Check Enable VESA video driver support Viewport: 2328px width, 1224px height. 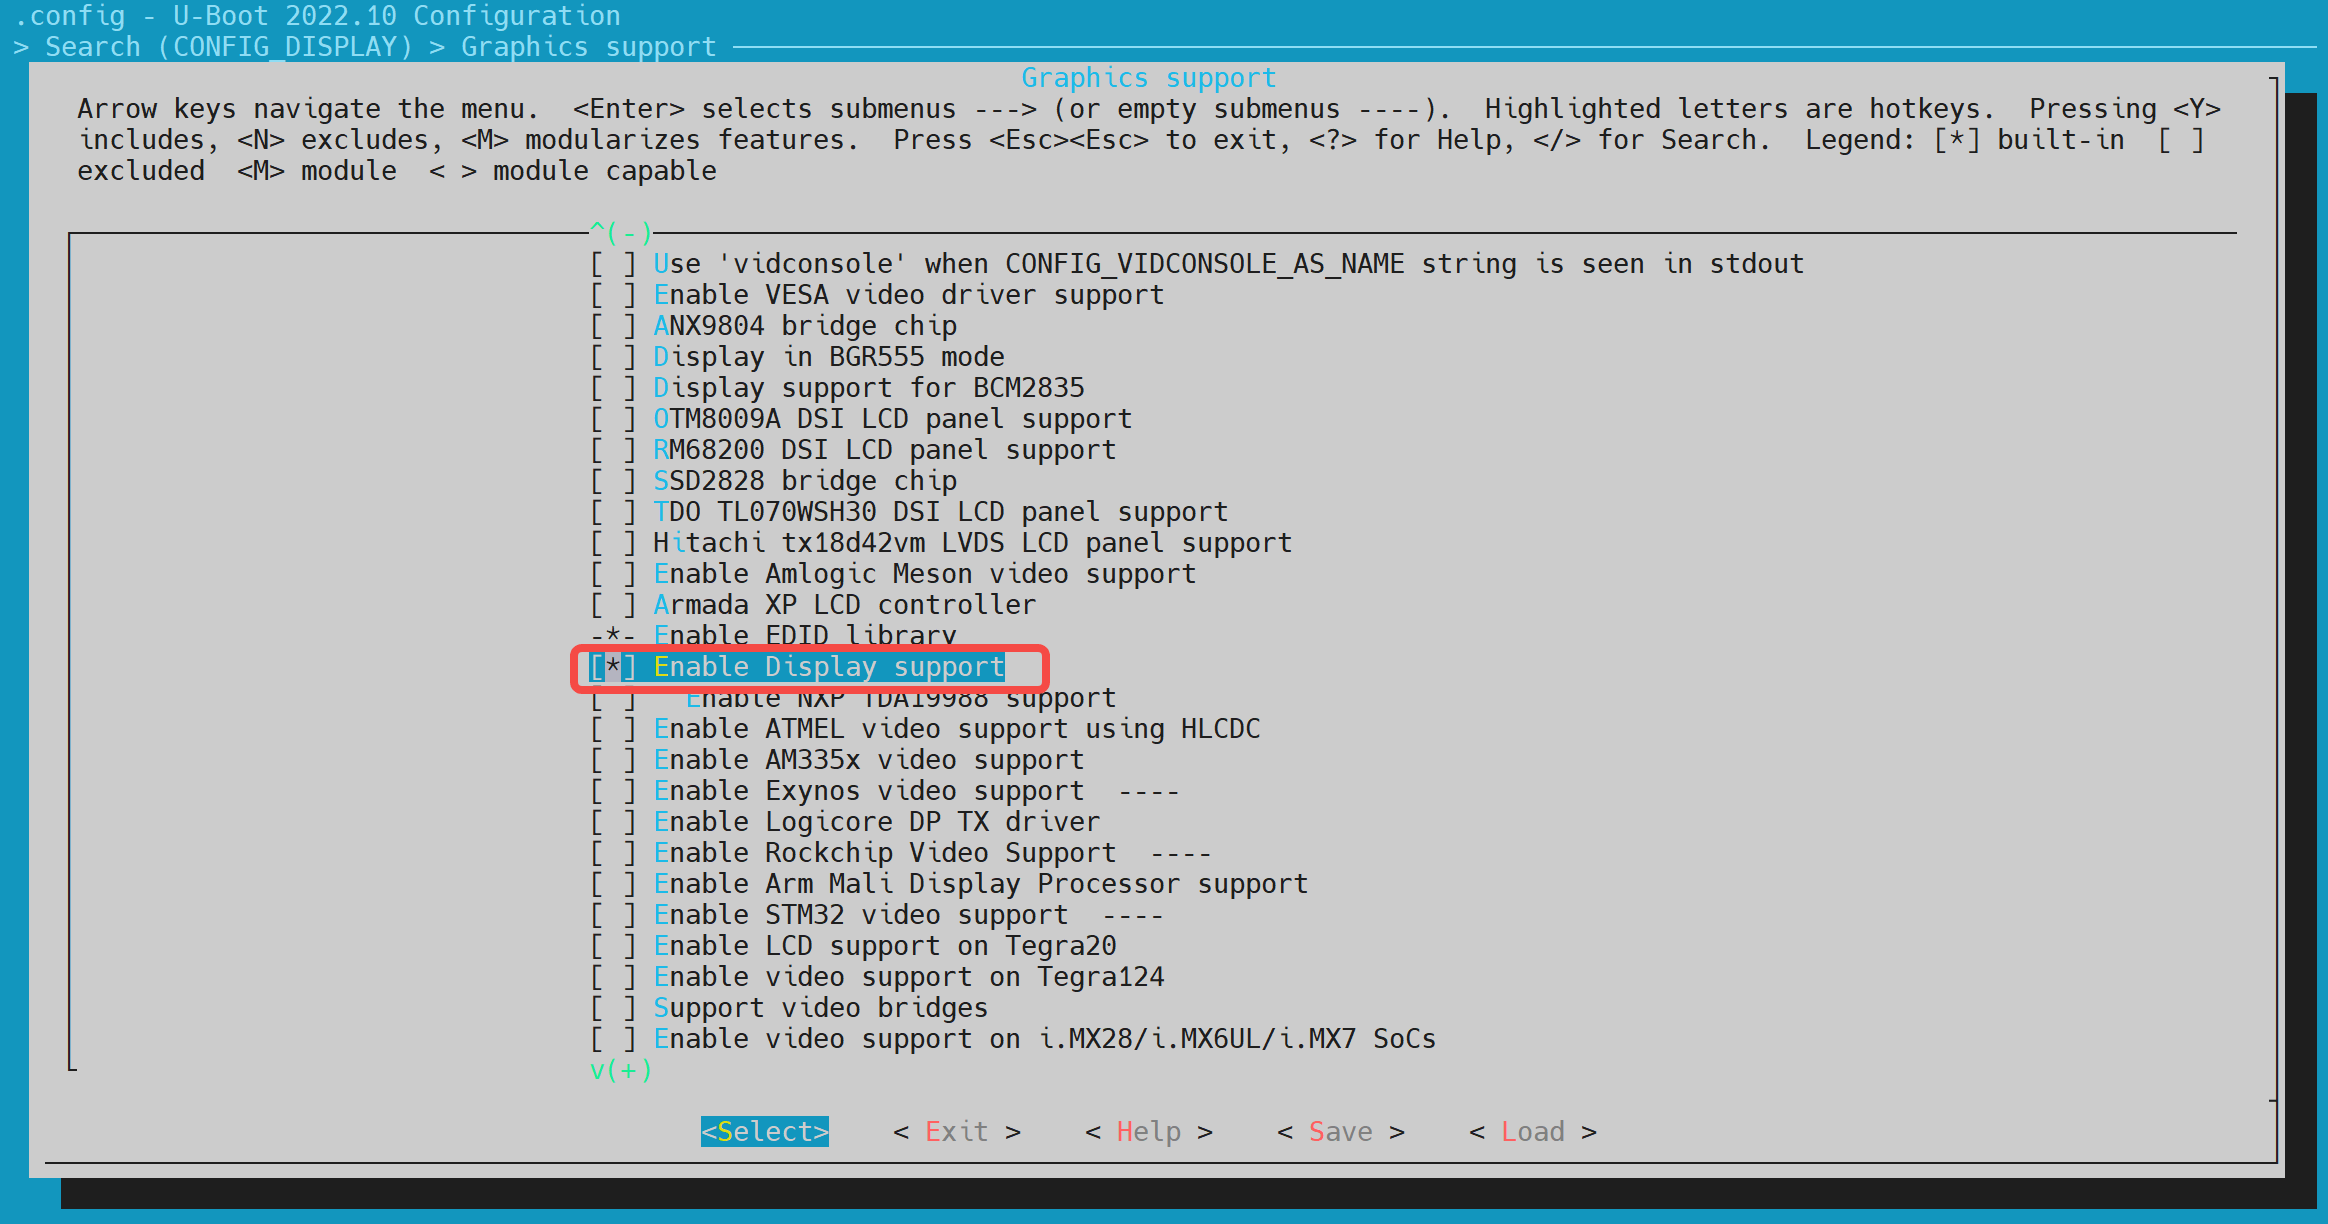click(x=612, y=295)
